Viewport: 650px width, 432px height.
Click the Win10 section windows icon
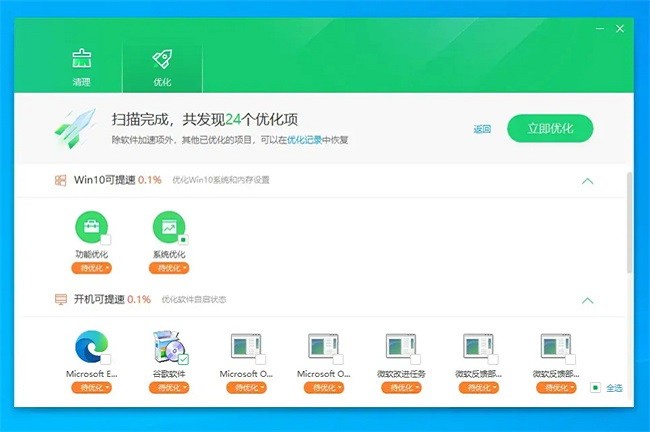[61, 180]
